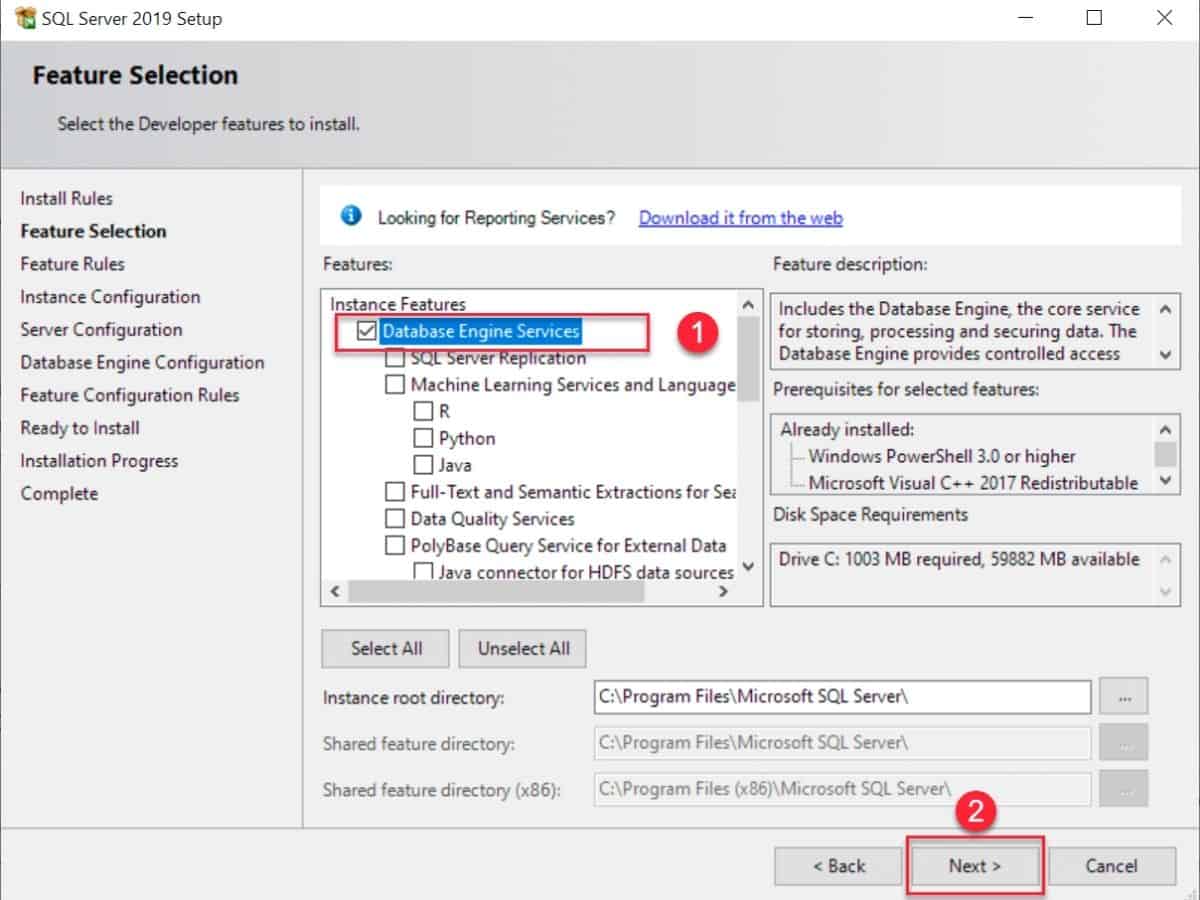Click the SQL Server Setup title bar icon
Viewport: 1200px width, 900px height.
coord(24,18)
